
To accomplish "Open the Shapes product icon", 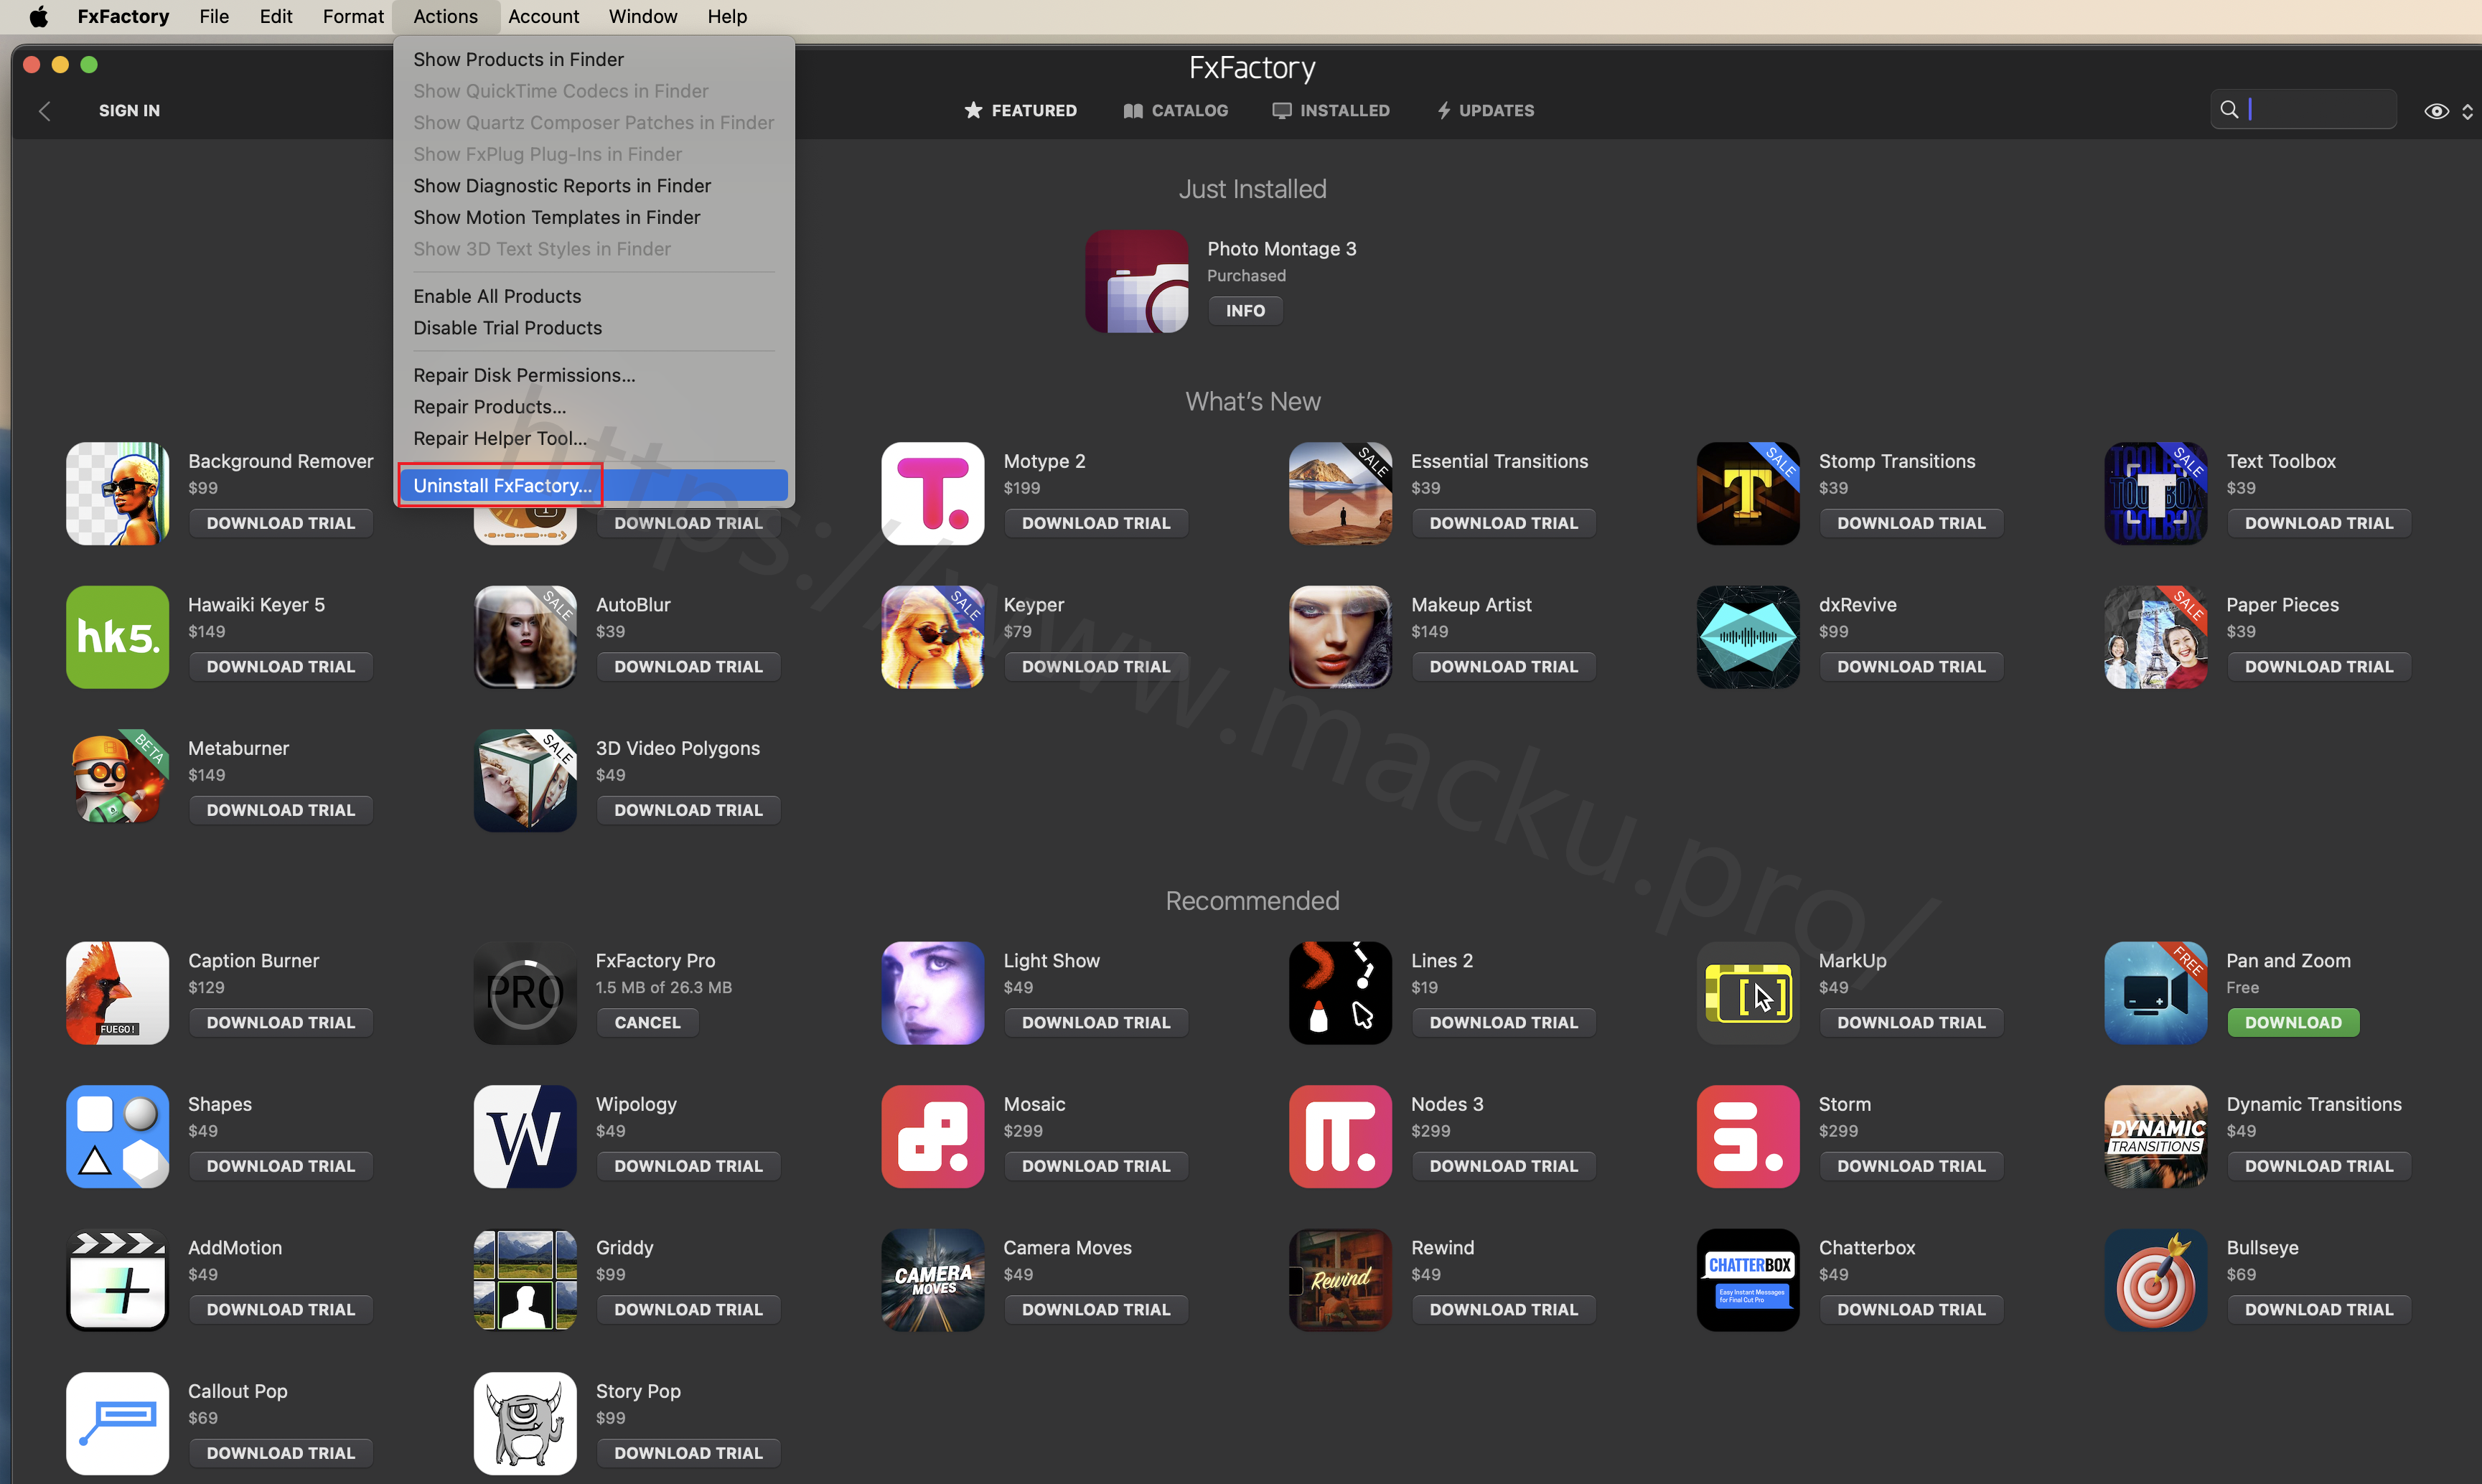I will tap(117, 1137).
